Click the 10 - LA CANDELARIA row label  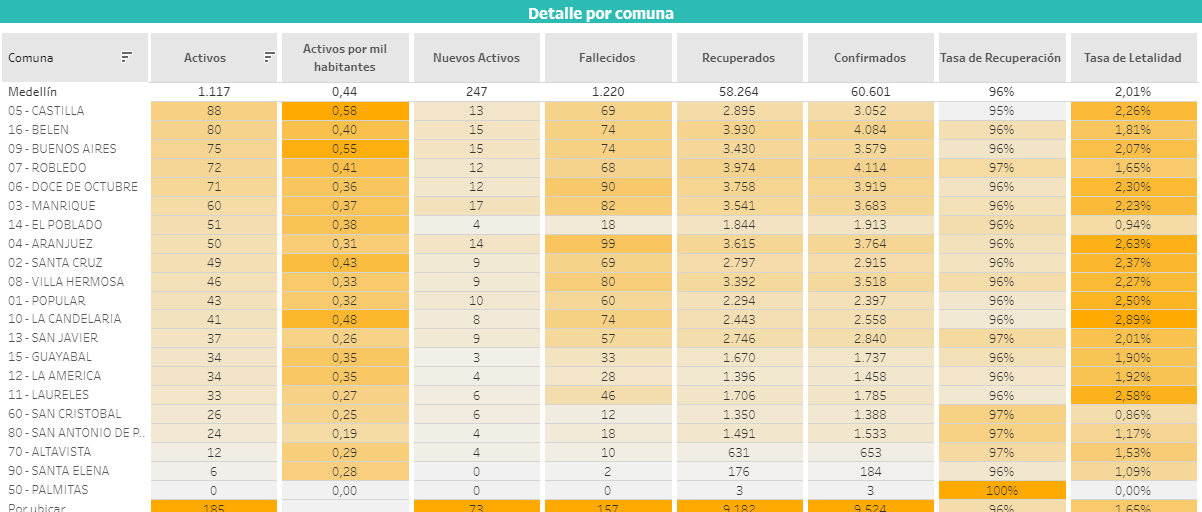click(x=65, y=319)
